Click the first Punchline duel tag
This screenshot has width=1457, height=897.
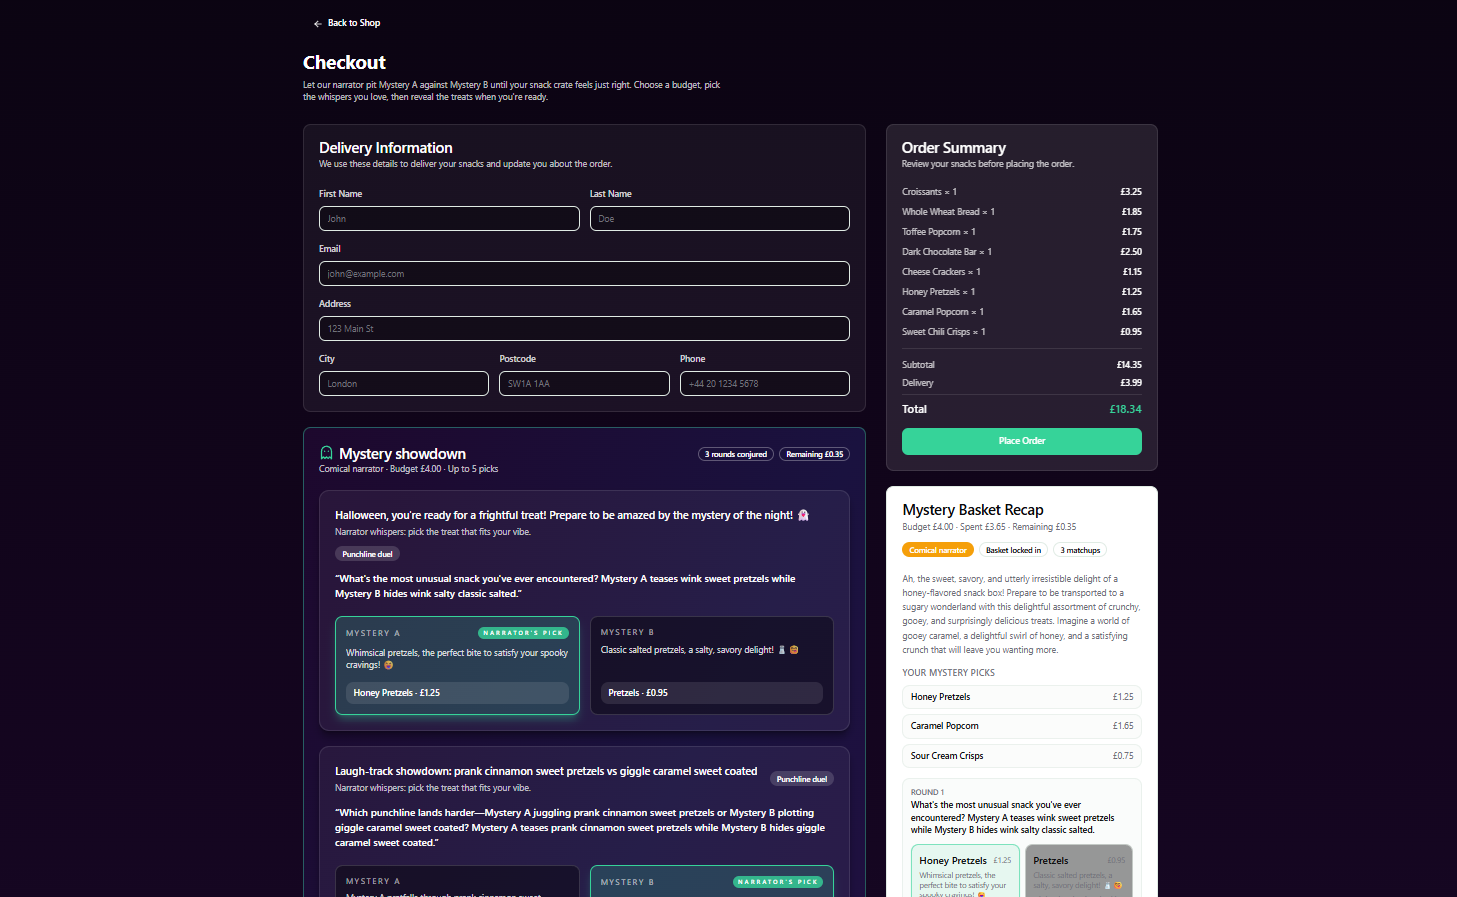coord(367,554)
